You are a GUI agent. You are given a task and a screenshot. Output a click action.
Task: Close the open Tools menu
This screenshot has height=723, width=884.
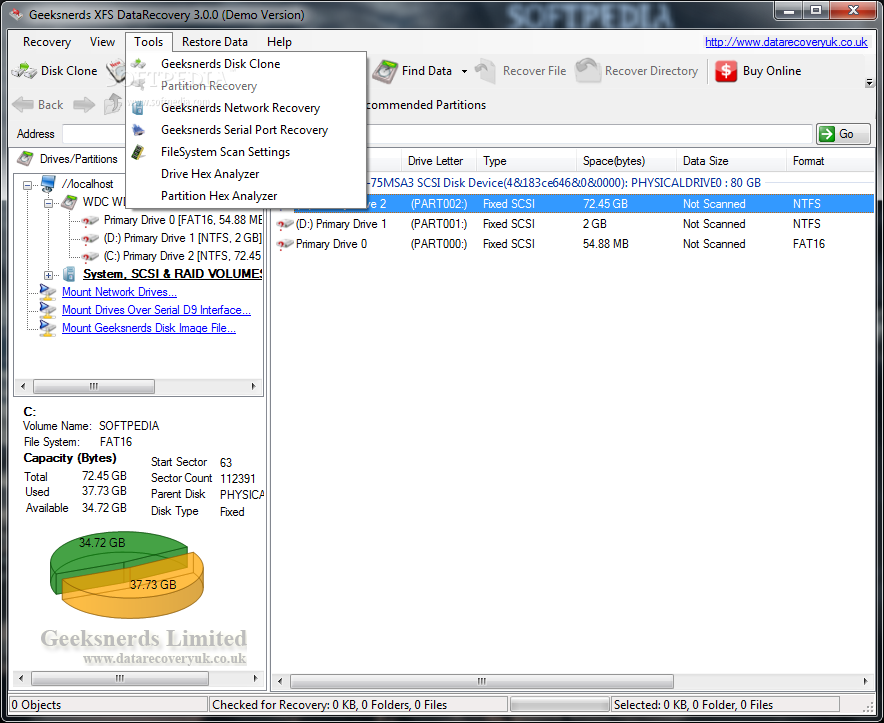pos(149,42)
